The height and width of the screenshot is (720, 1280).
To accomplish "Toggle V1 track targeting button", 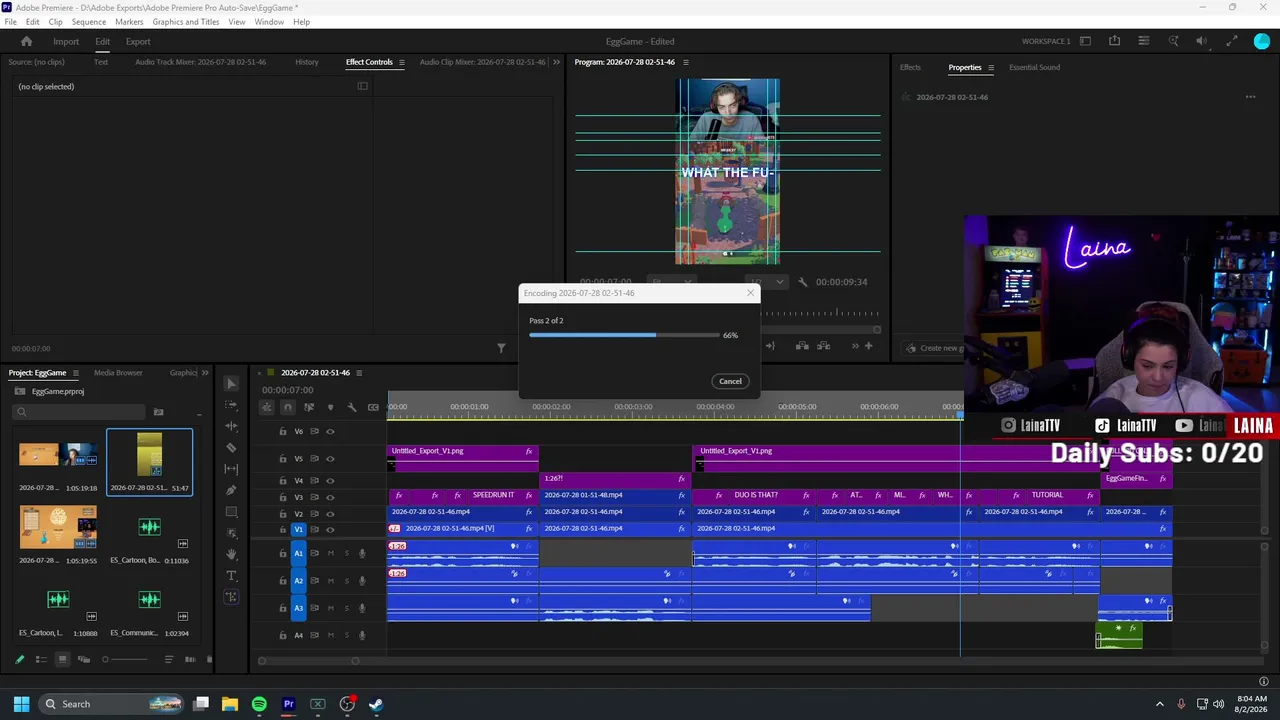I will coord(298,530).
